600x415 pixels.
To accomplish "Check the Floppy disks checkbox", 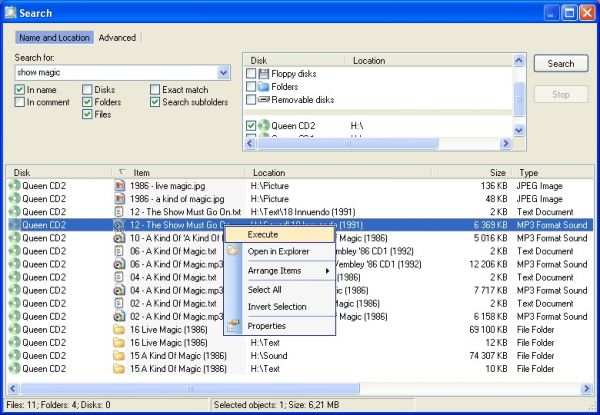I will coord(251,73).
